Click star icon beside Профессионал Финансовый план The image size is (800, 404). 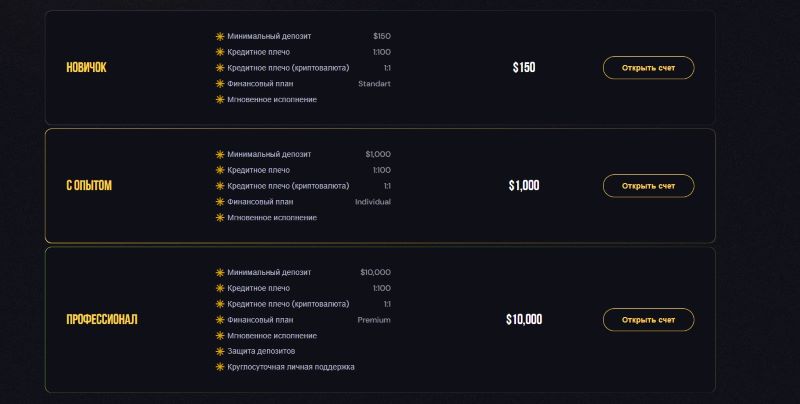(220, 320)
